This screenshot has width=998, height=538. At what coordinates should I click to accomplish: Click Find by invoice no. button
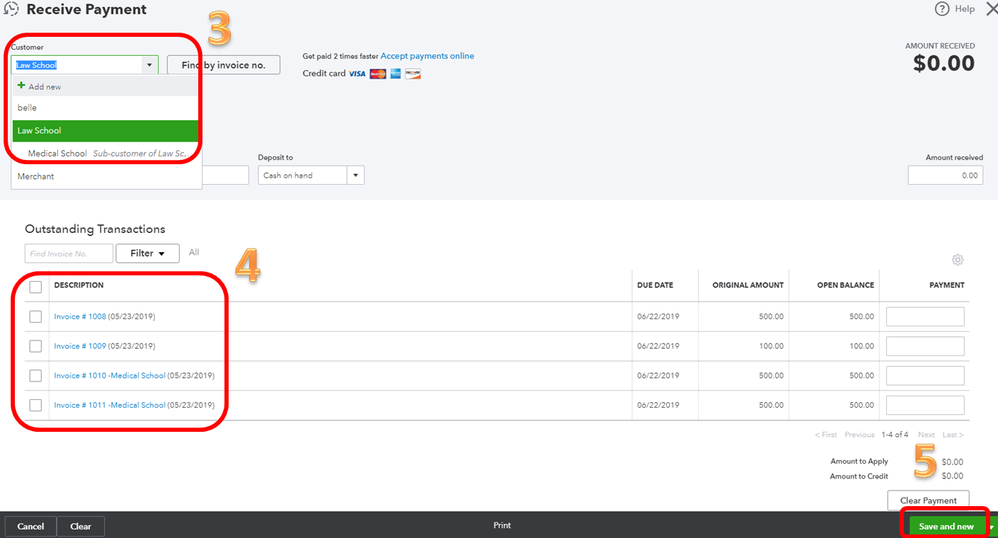tap(223, 65)
